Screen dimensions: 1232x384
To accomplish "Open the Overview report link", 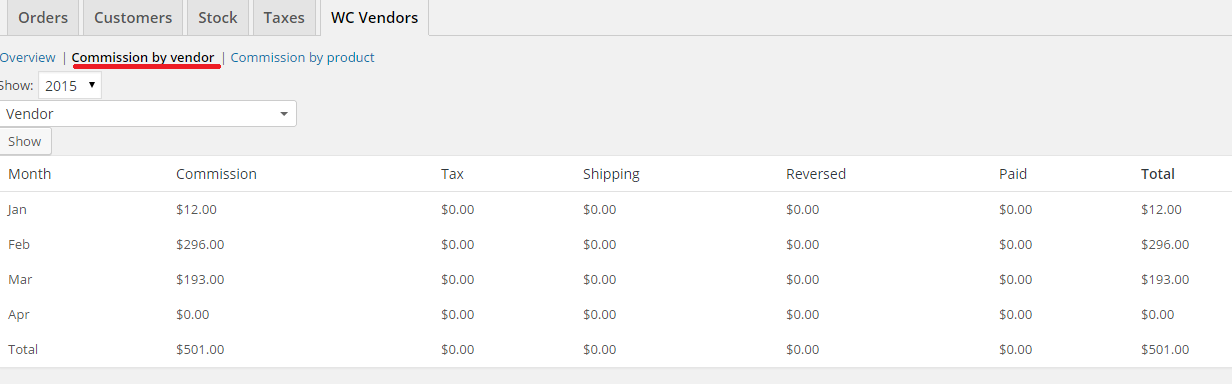I will (27, 58).
